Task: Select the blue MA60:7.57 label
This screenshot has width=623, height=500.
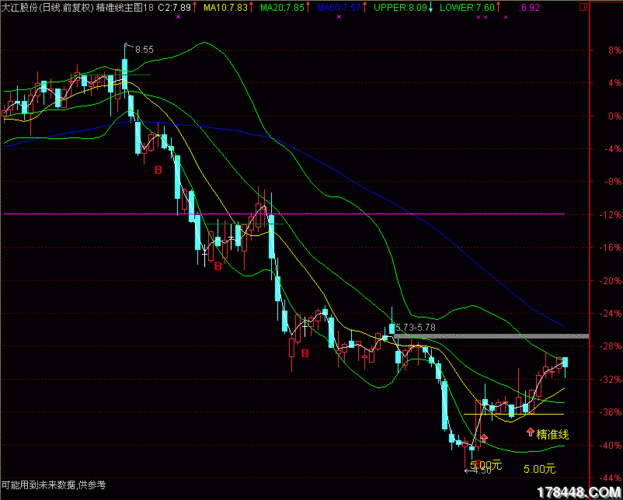Action: pos(339,7)
